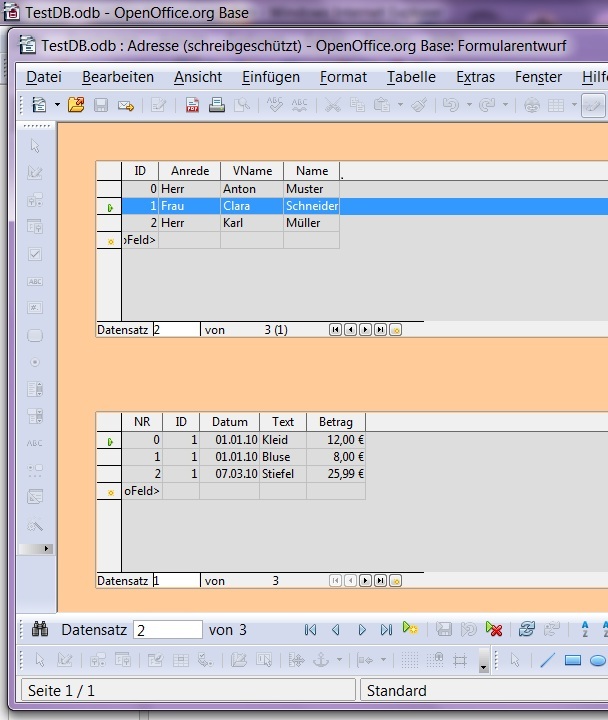
Task: Click the Betrag column header
Action: [x=335, y=422]
